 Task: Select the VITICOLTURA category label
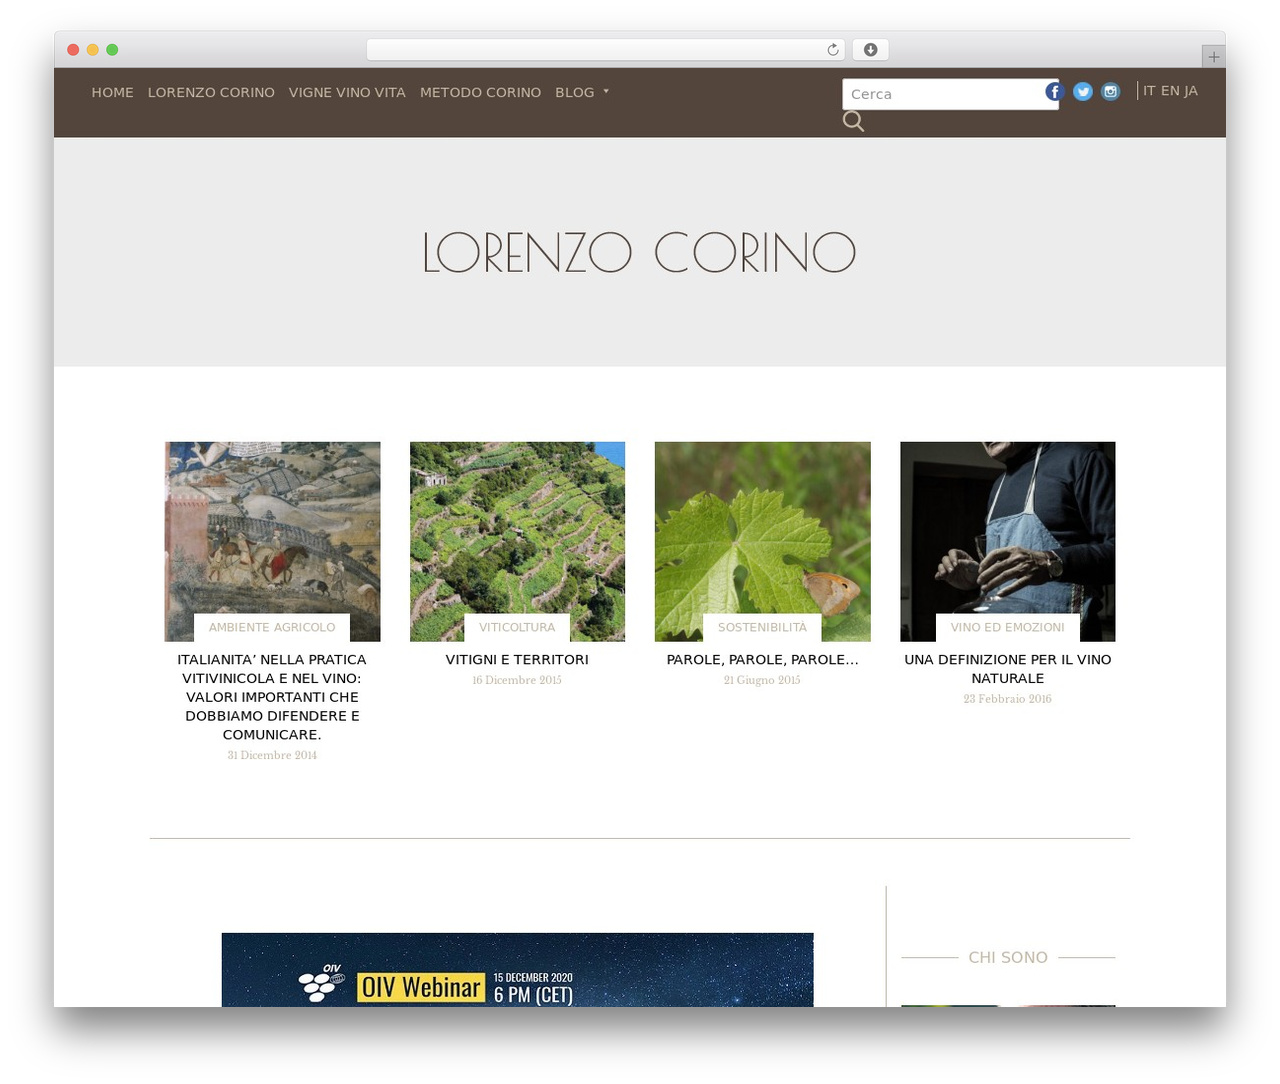pyautogui.click(x=517, y=627)
